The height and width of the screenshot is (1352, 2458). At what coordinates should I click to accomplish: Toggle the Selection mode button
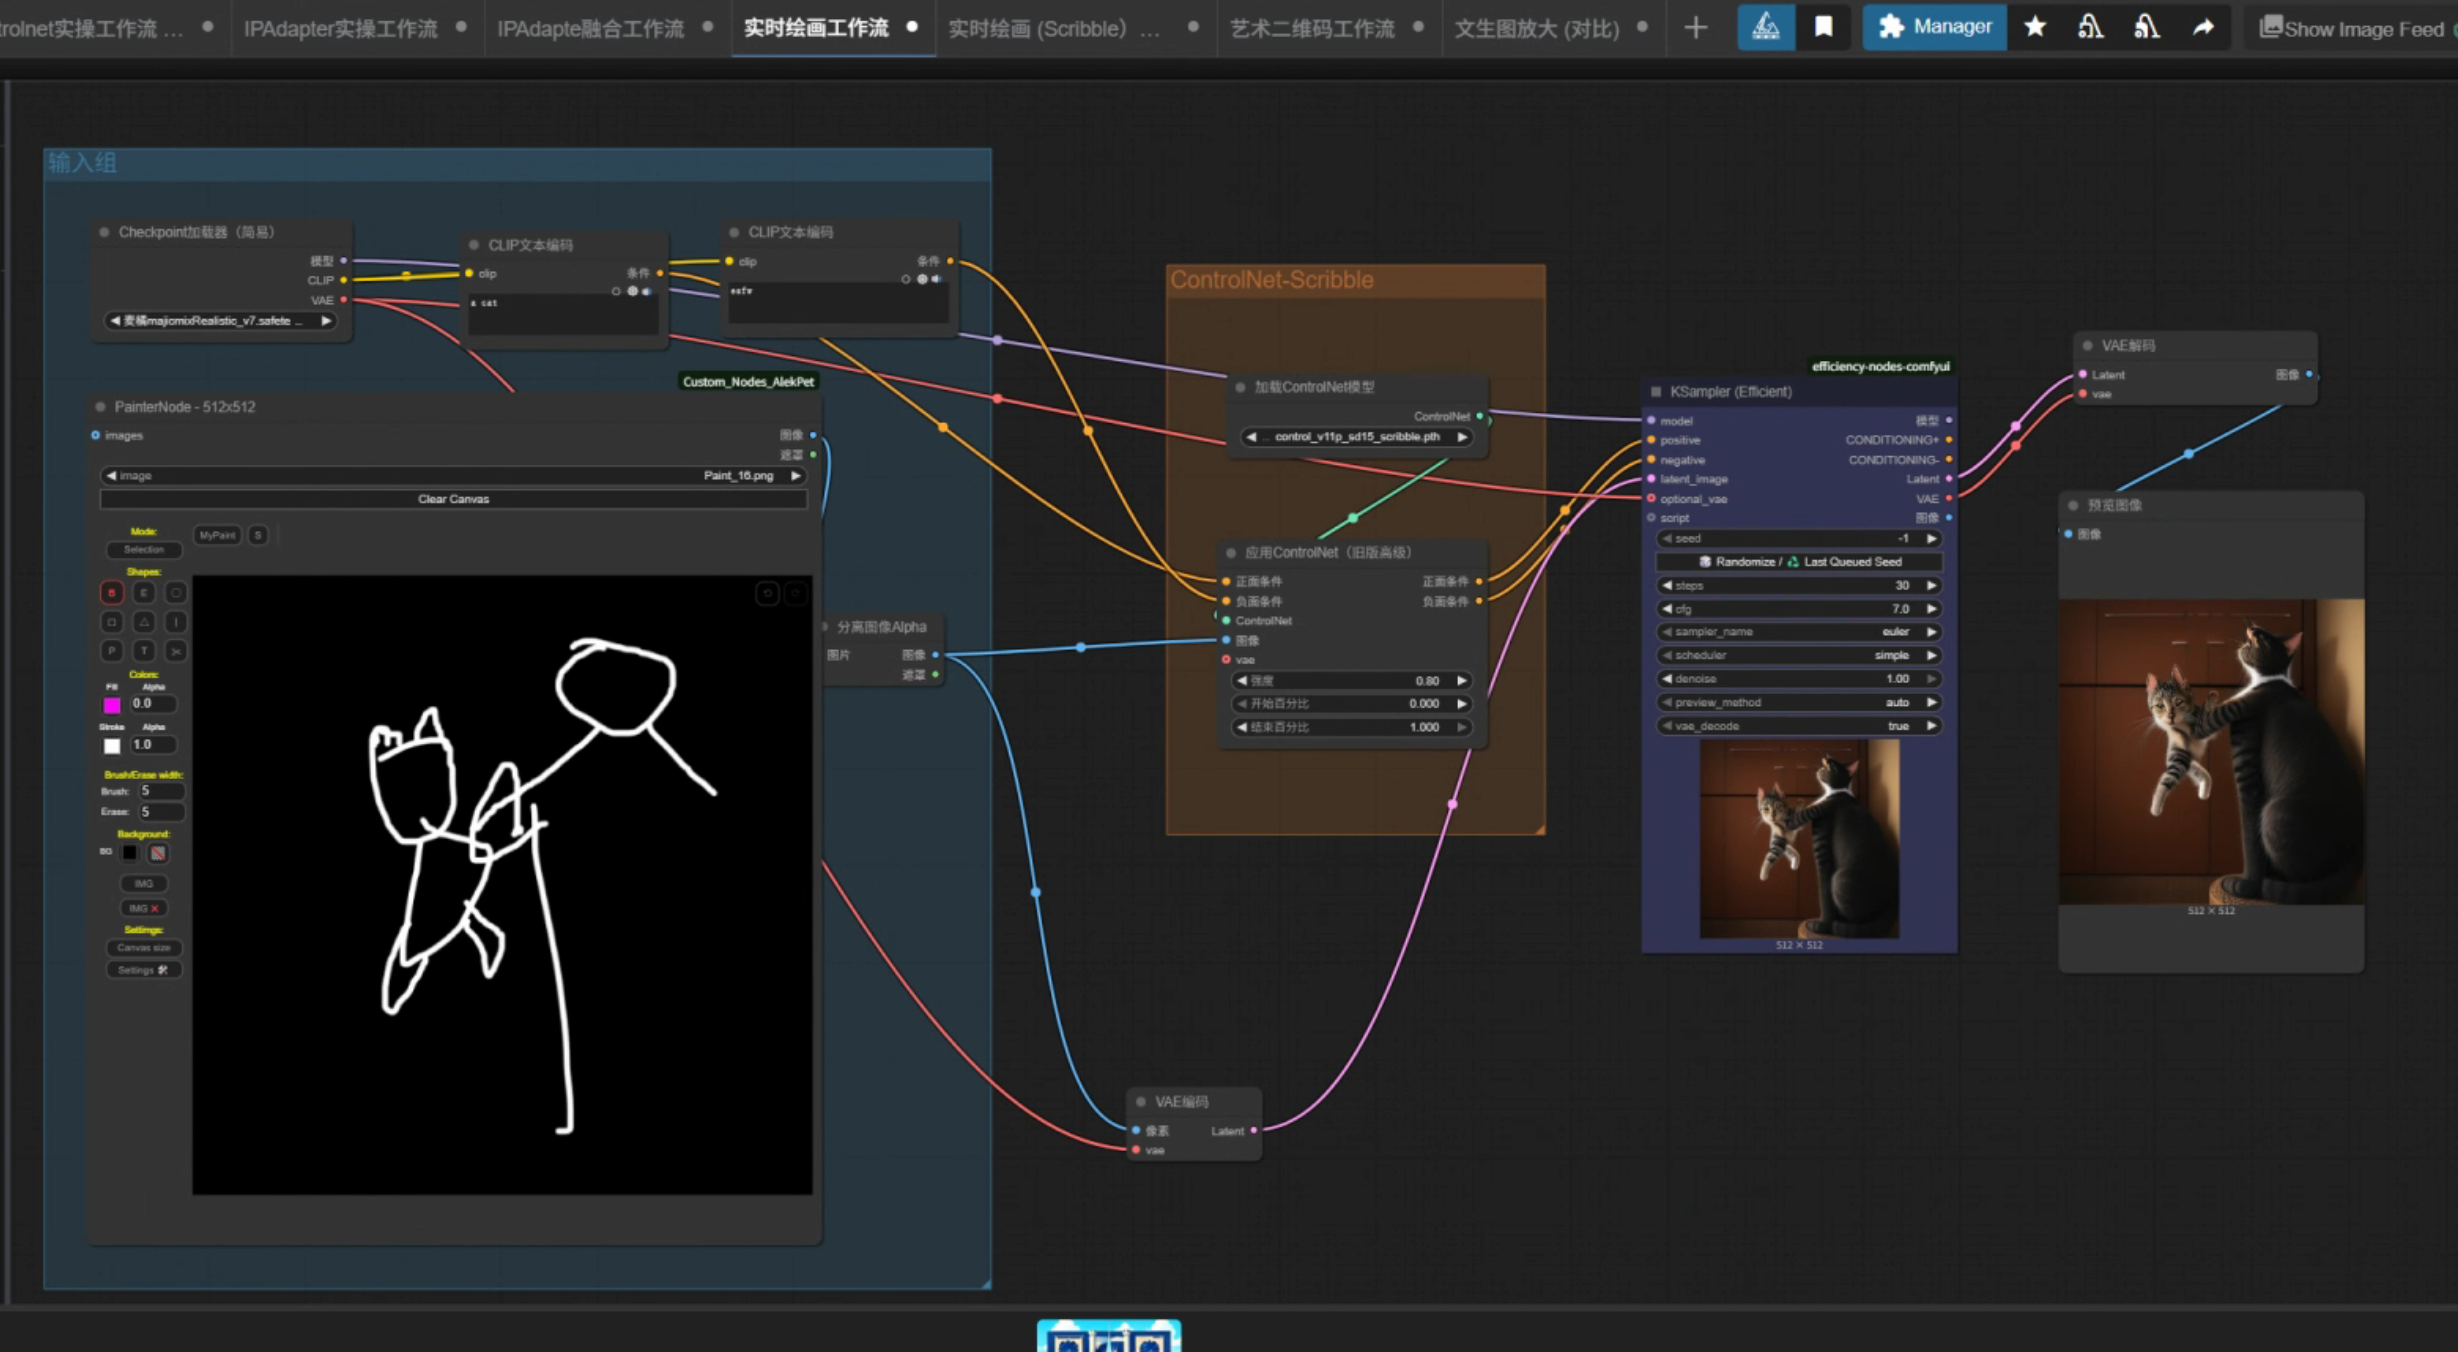[144, 550]
